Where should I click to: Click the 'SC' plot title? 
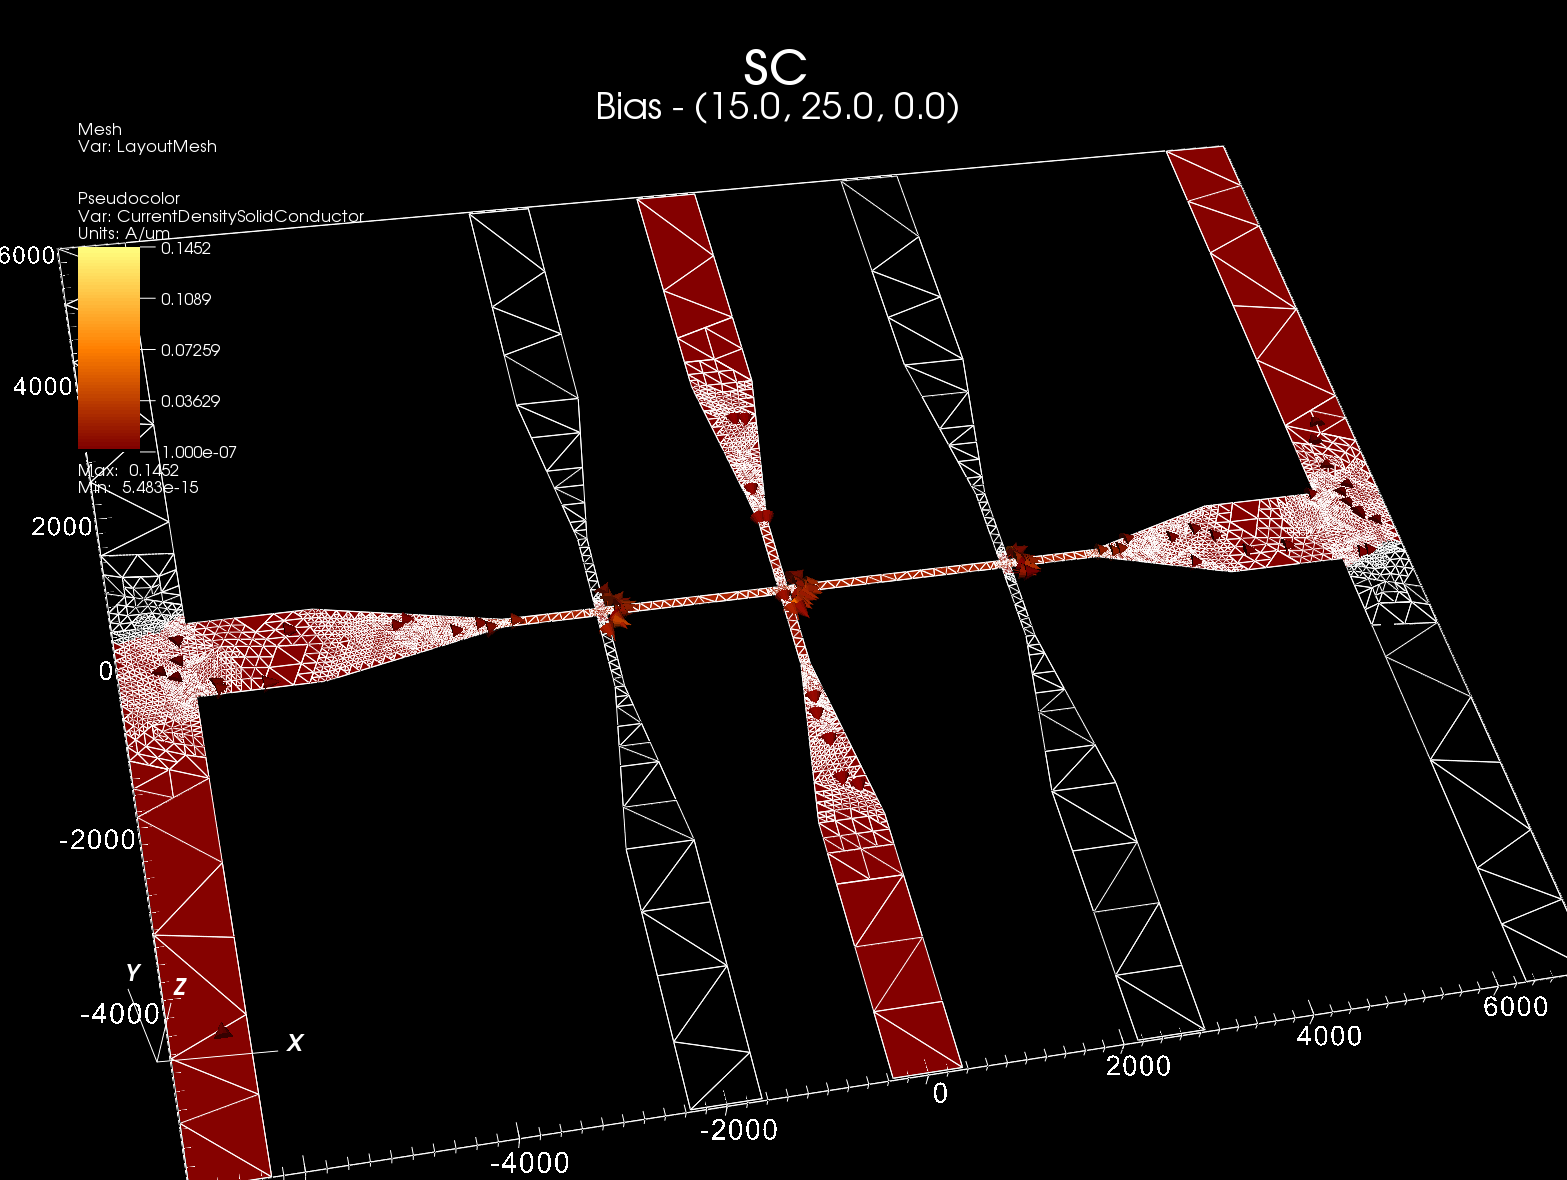tap(775, 68)
